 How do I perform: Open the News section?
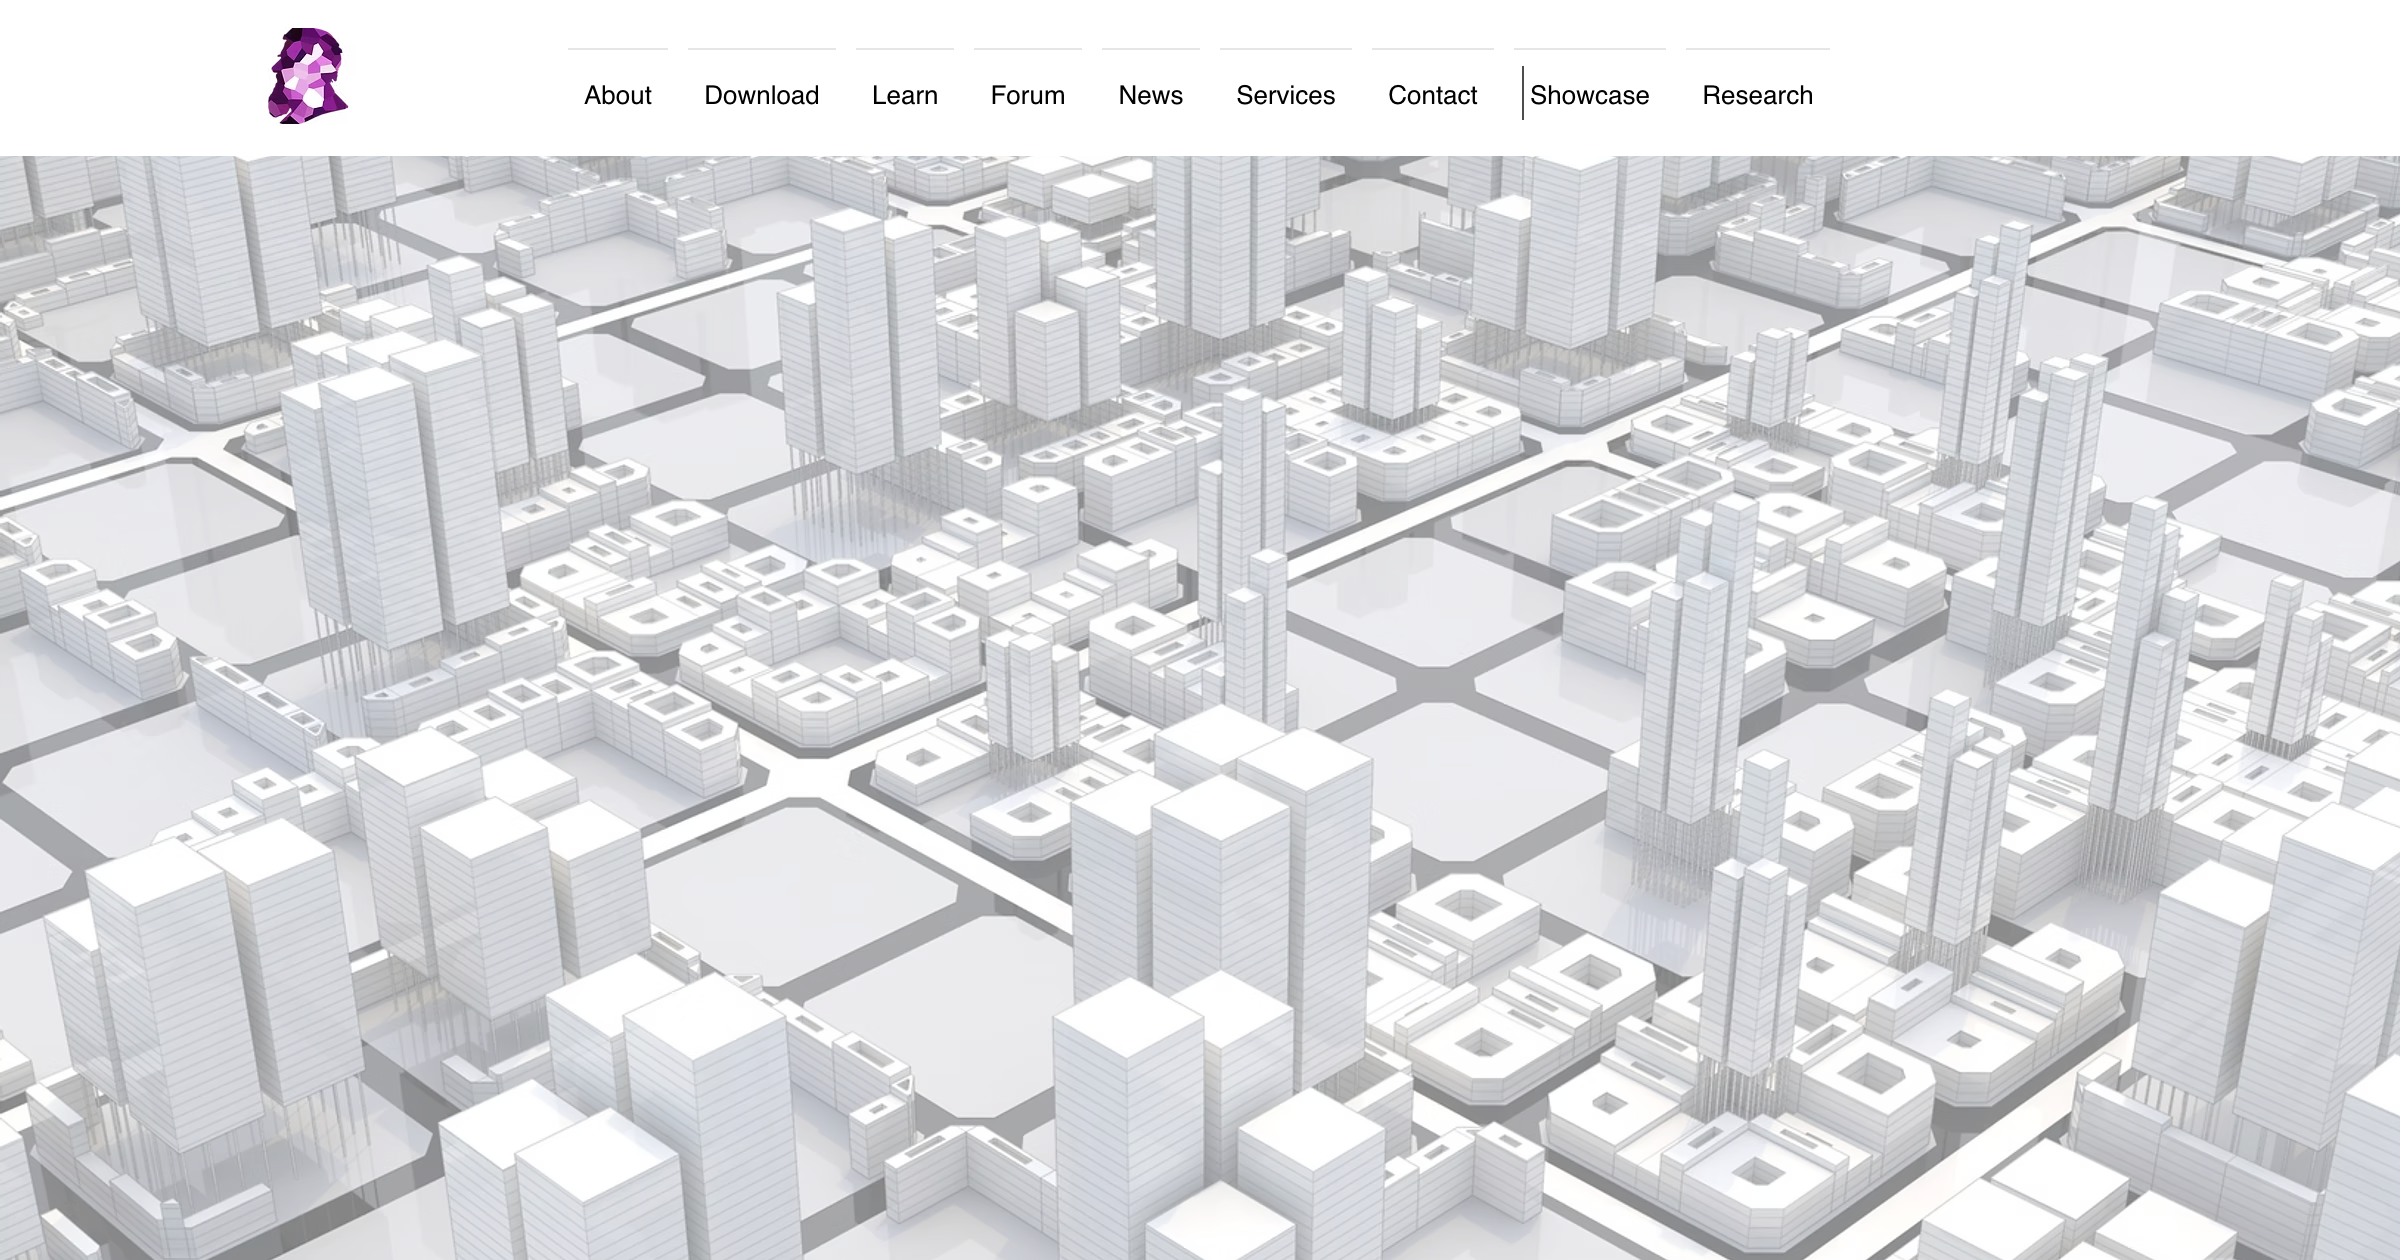pos(1151,95)
